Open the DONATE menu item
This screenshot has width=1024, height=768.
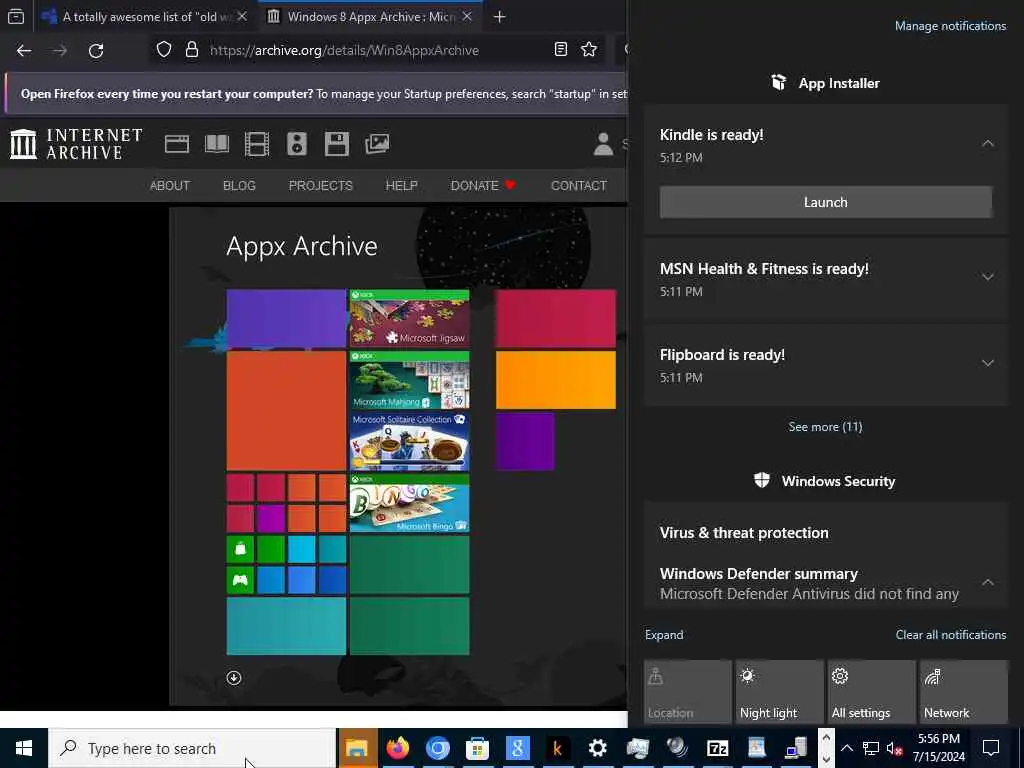tap(483, 185)
